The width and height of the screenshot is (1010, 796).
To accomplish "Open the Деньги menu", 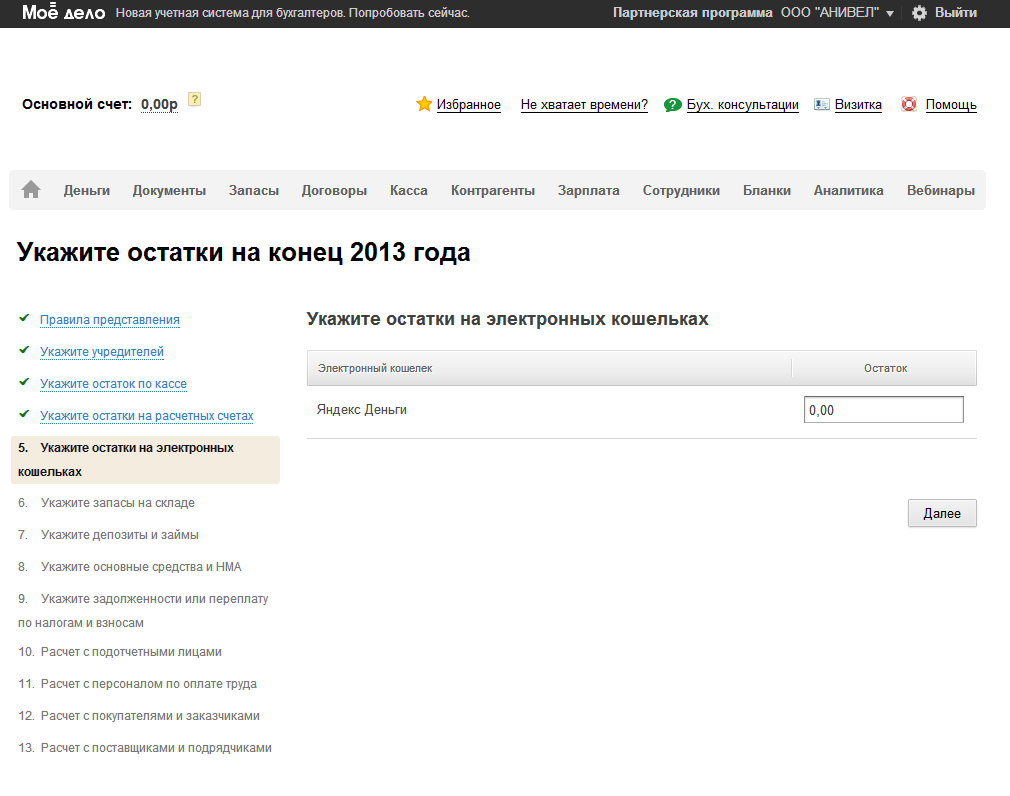I will point(87,190).
